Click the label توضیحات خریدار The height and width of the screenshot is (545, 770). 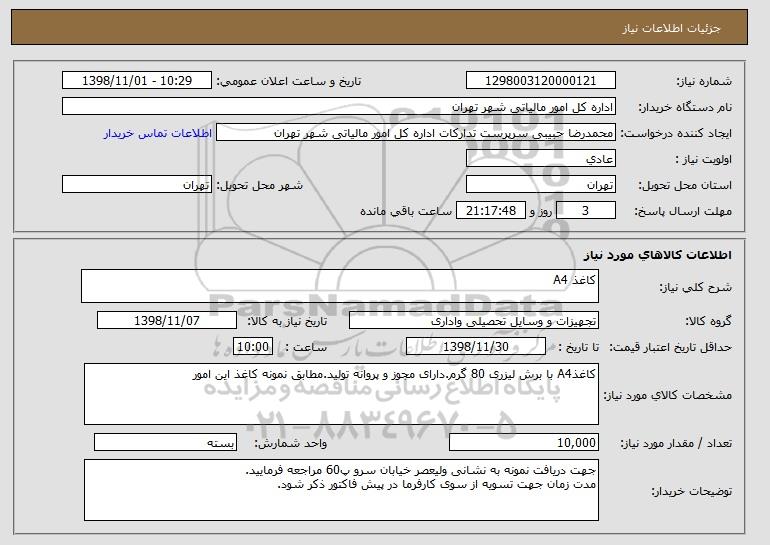click(x=691, y=491)
